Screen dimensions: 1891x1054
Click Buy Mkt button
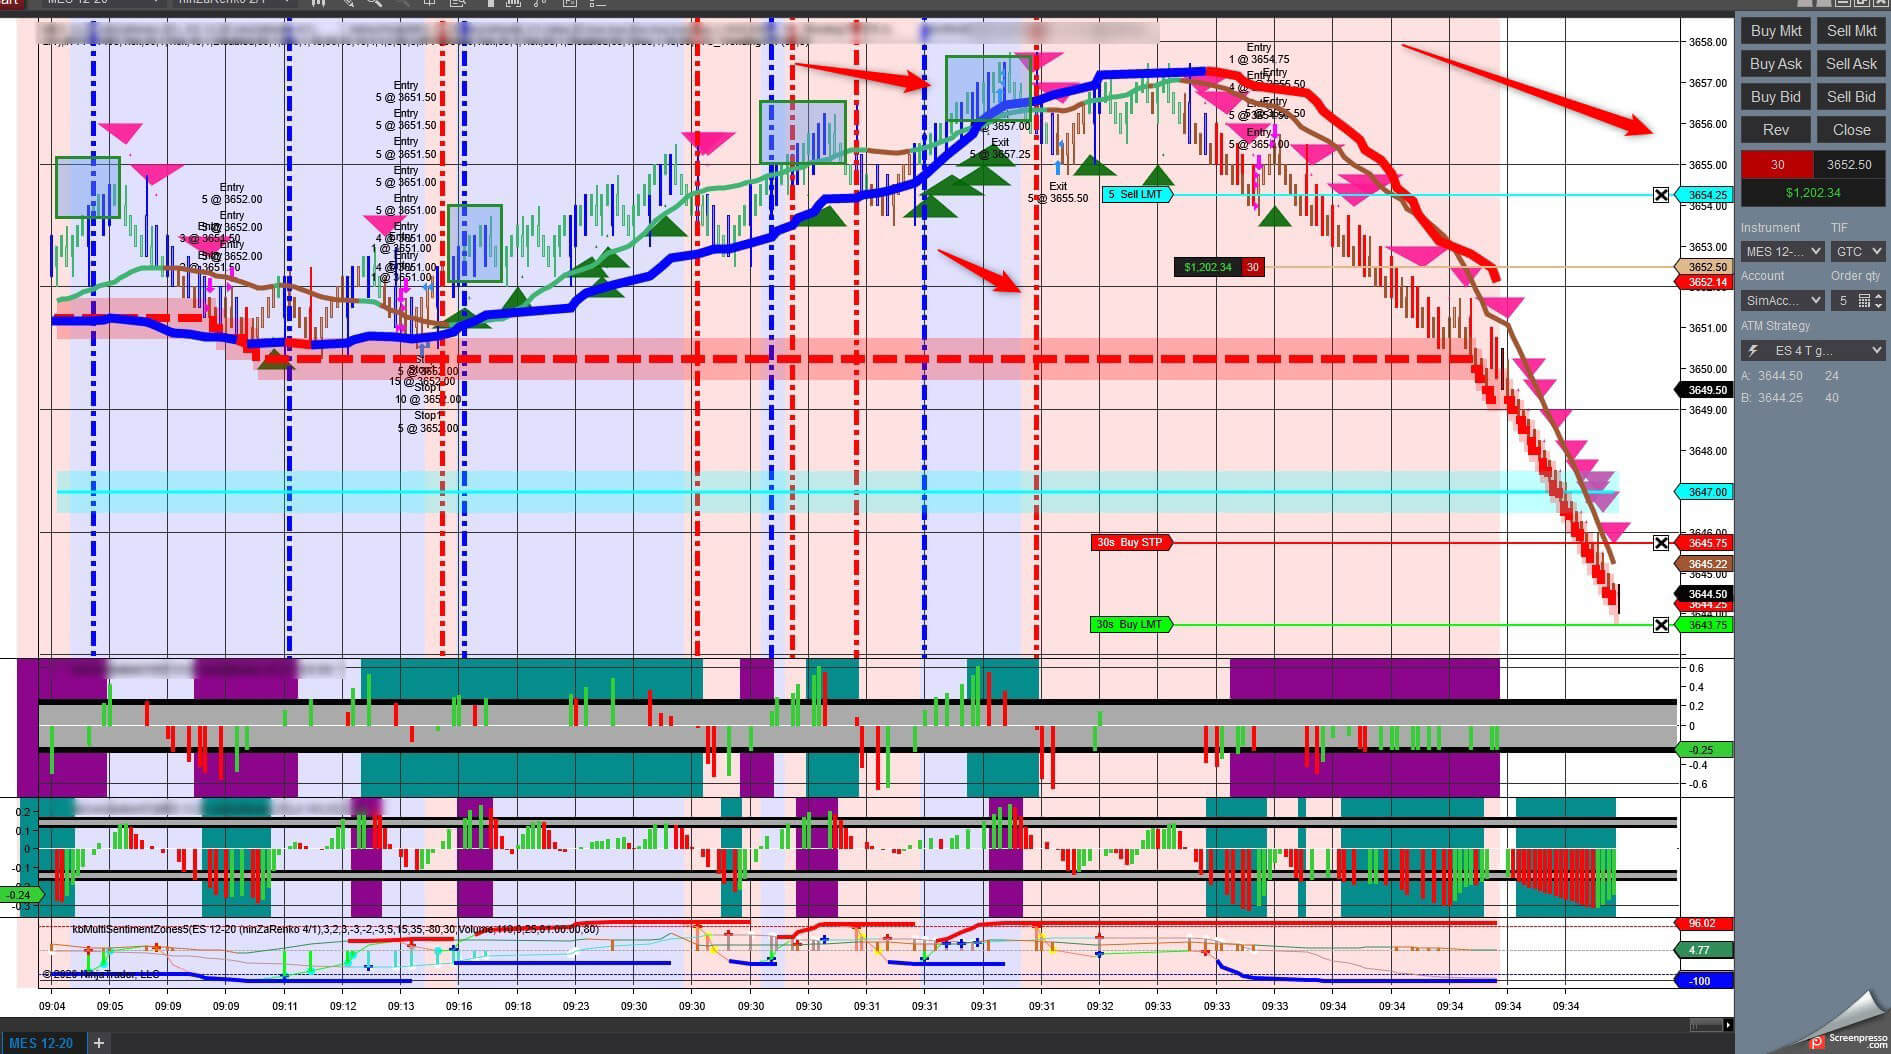(1776, 31)
